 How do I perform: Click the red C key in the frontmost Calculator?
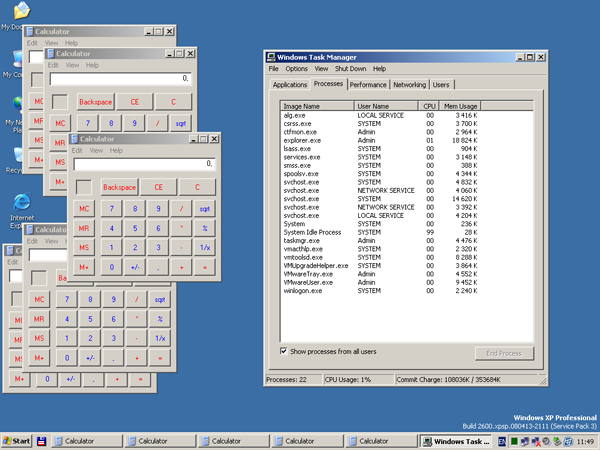[197, 187]
